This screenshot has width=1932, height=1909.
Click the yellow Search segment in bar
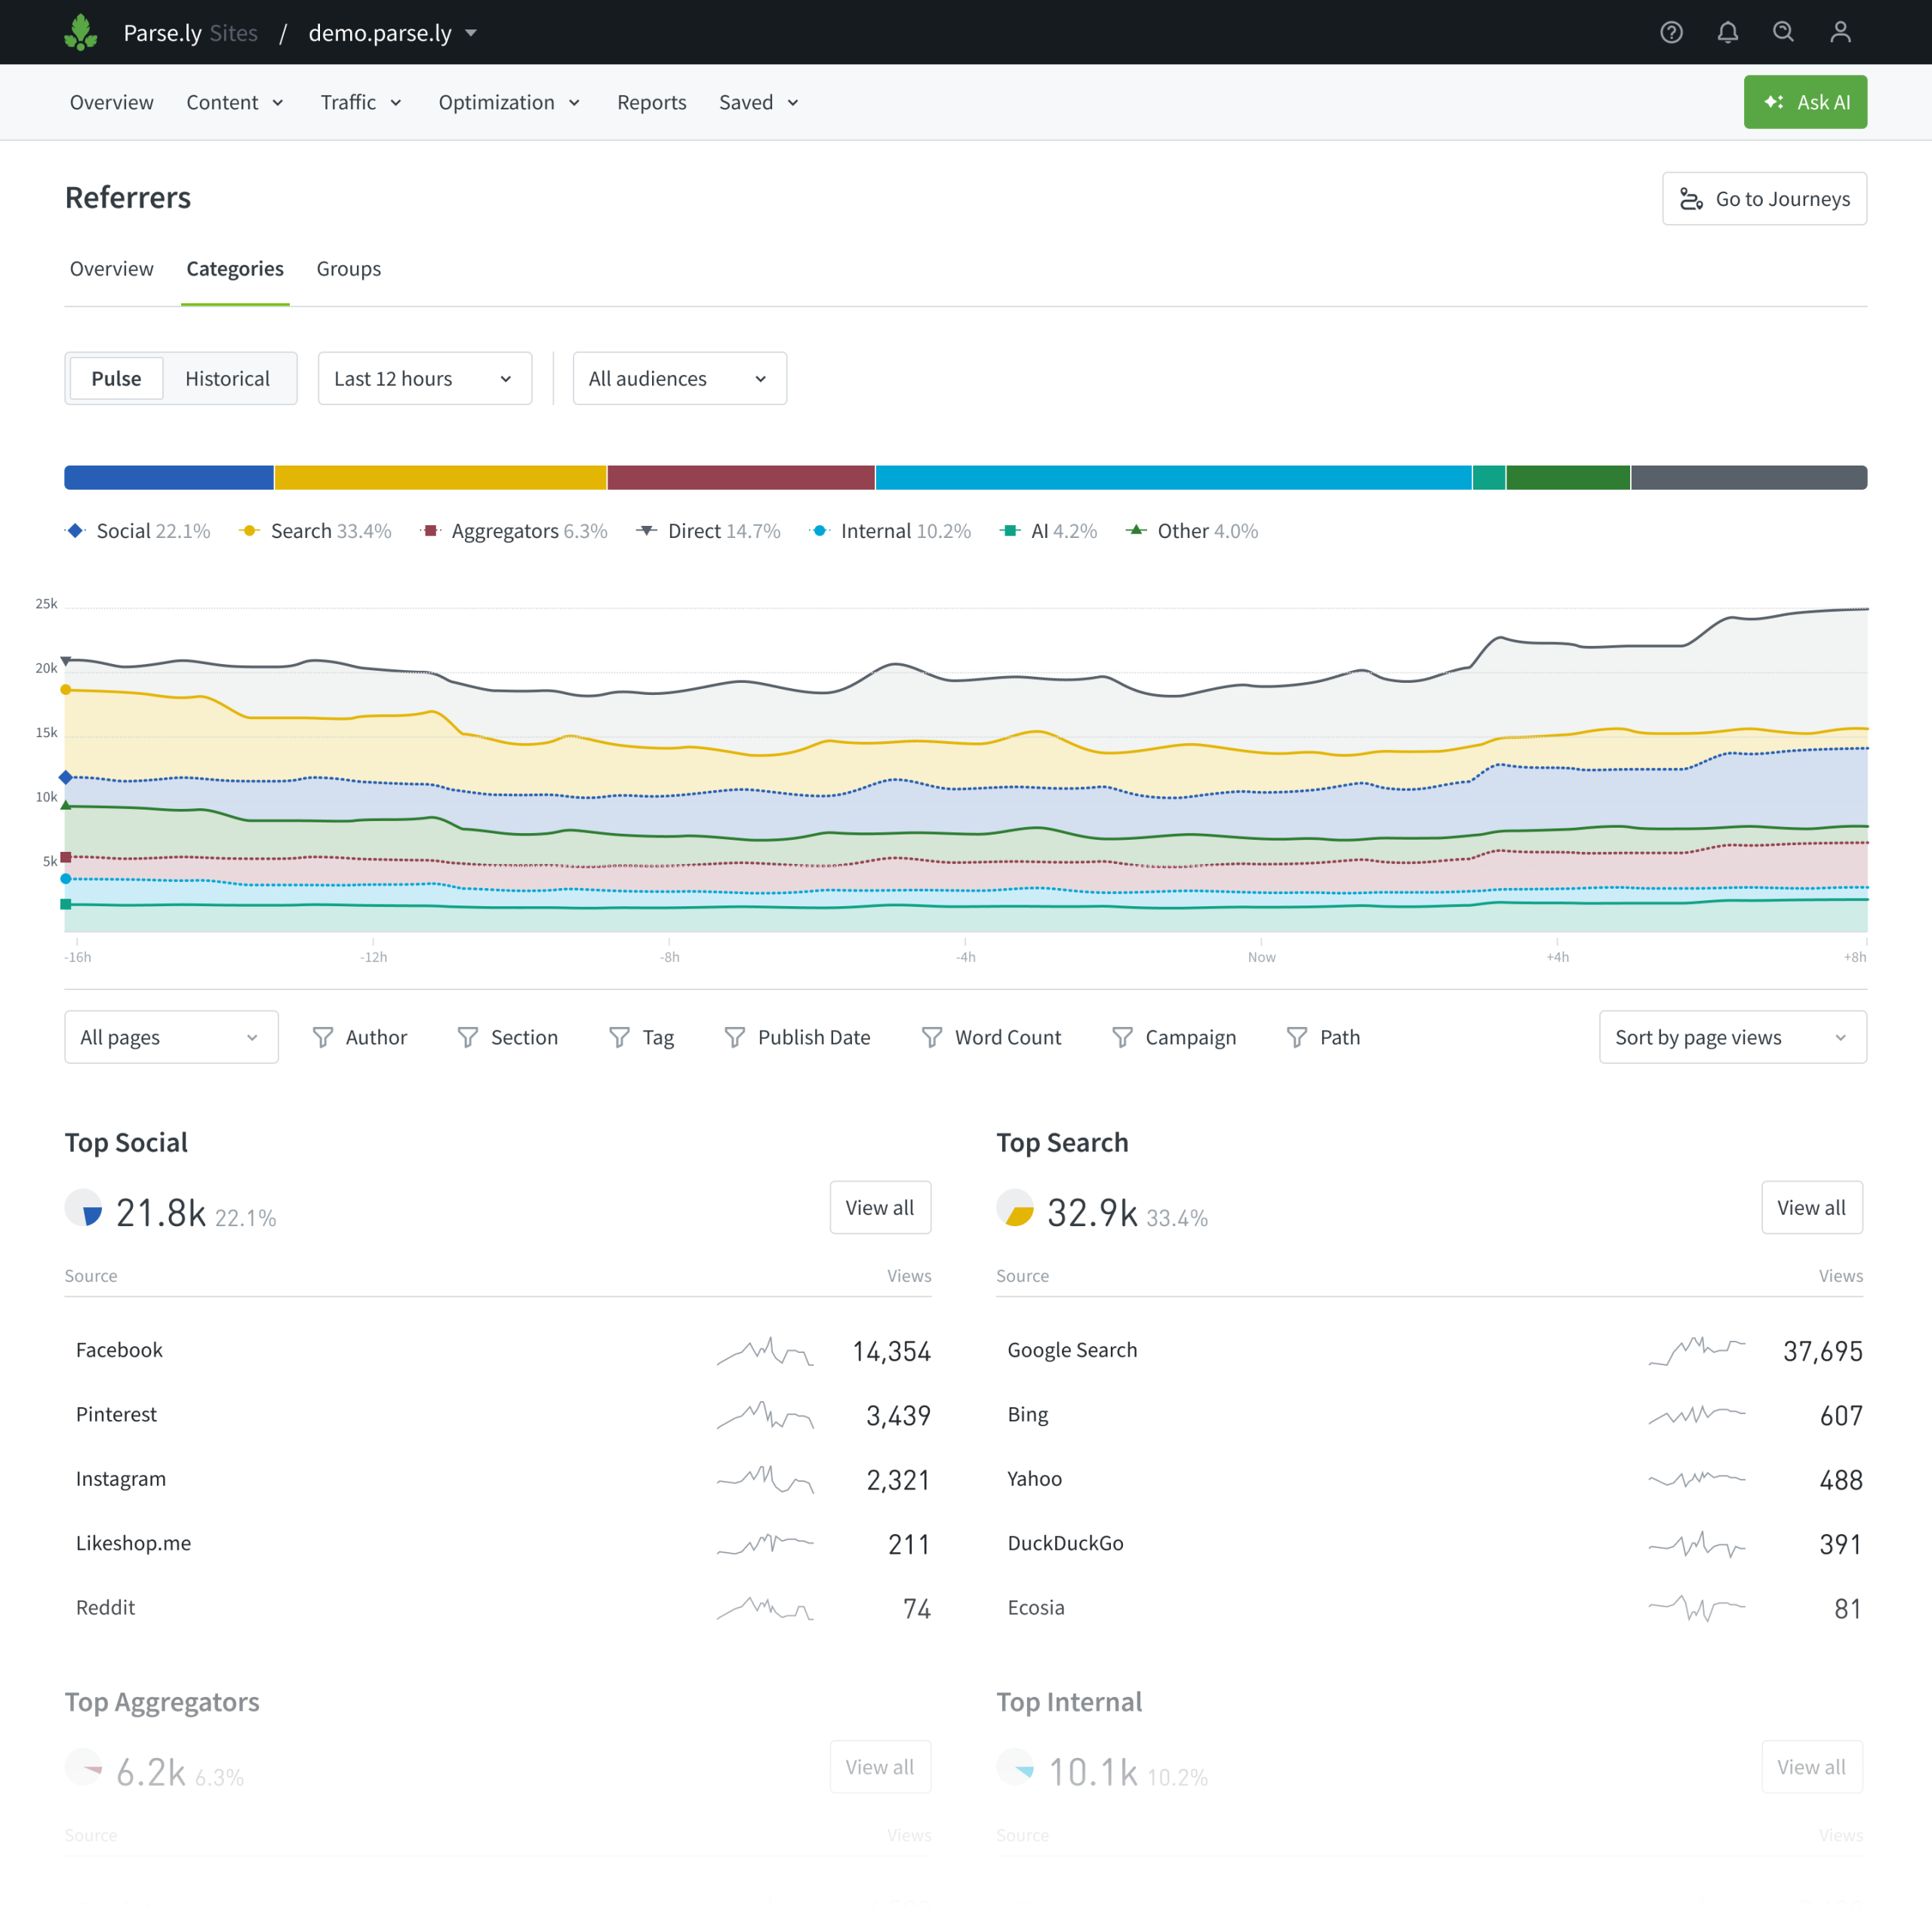440,477
